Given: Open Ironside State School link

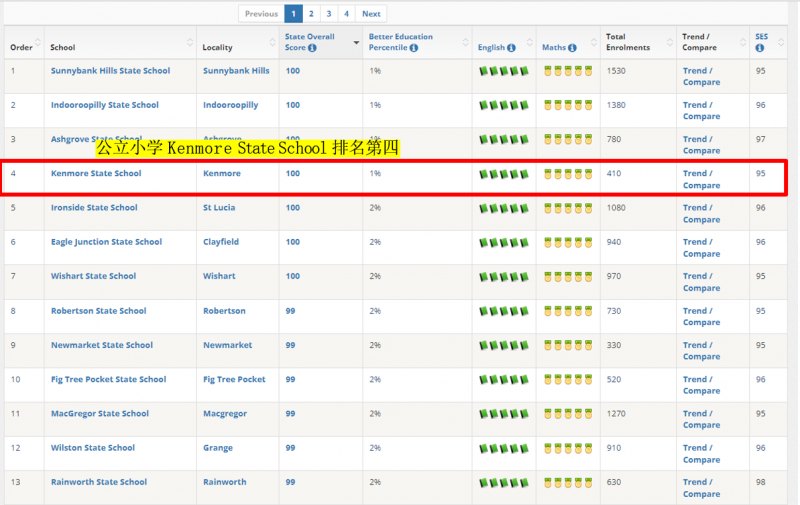Looking at the screenshot, I should [x=94, y=208].
